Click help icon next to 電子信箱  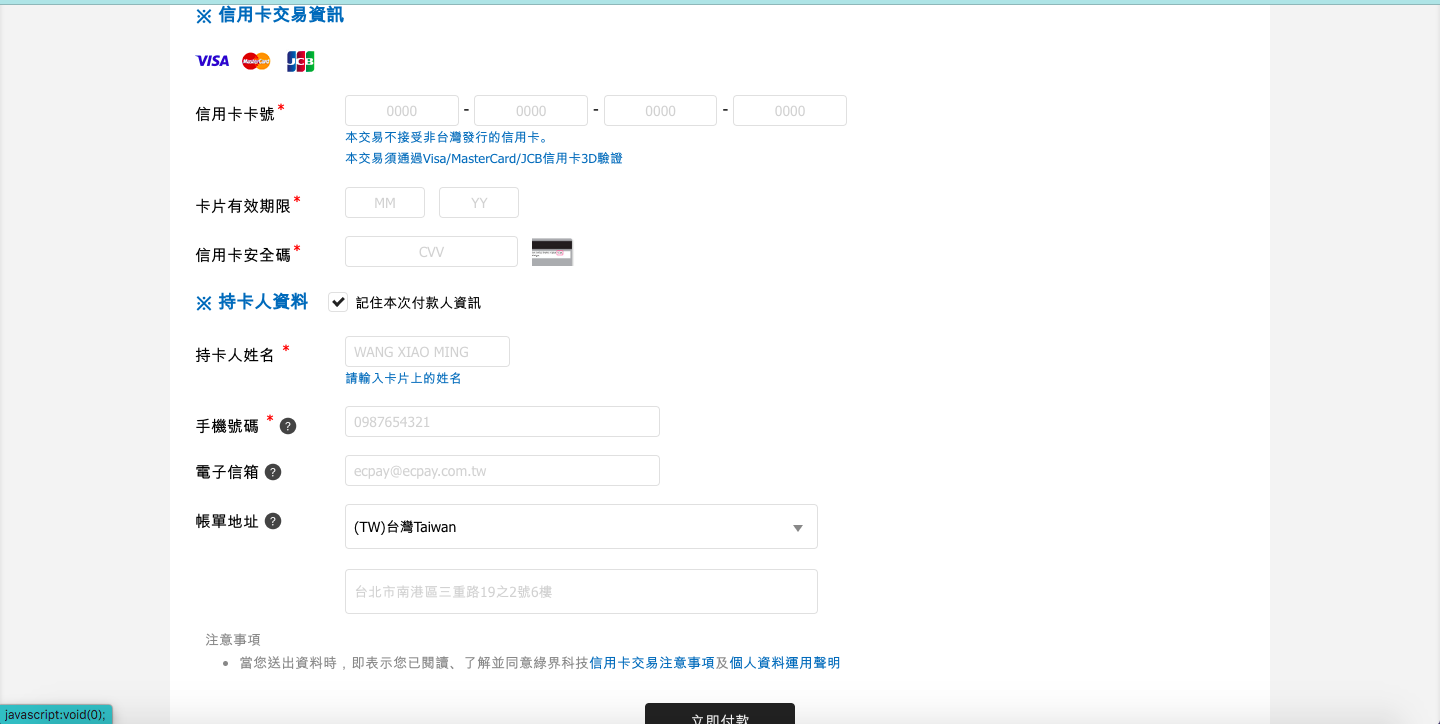click(x=273, y=472)
